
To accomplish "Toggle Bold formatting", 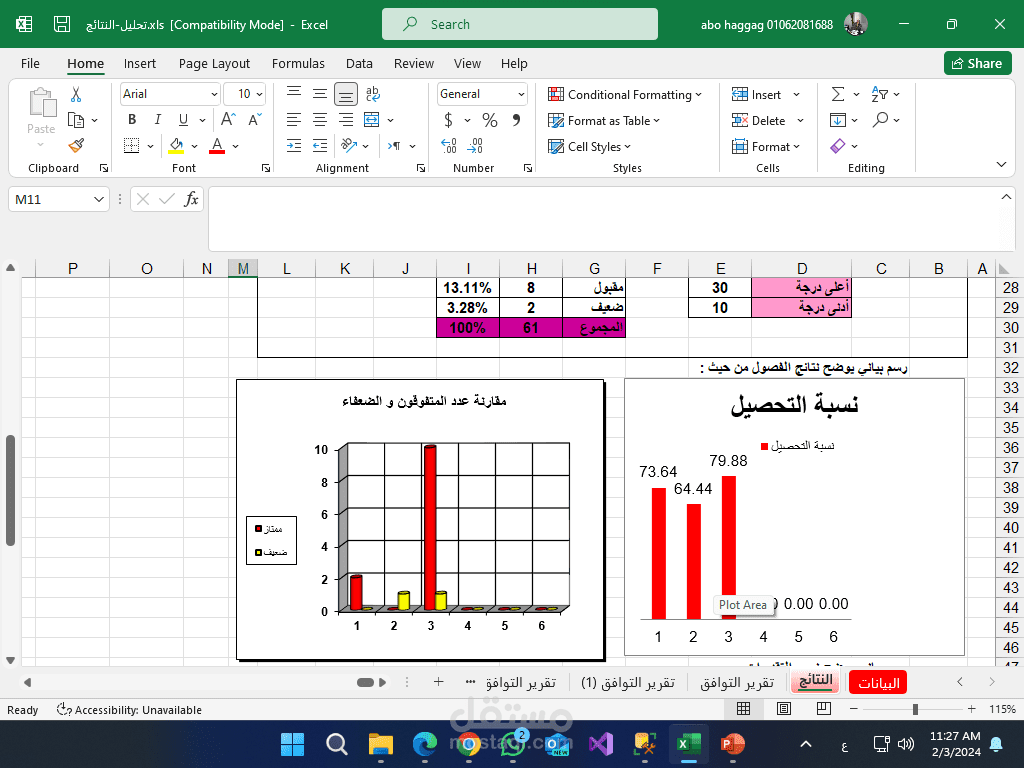I will coord(132,120).
